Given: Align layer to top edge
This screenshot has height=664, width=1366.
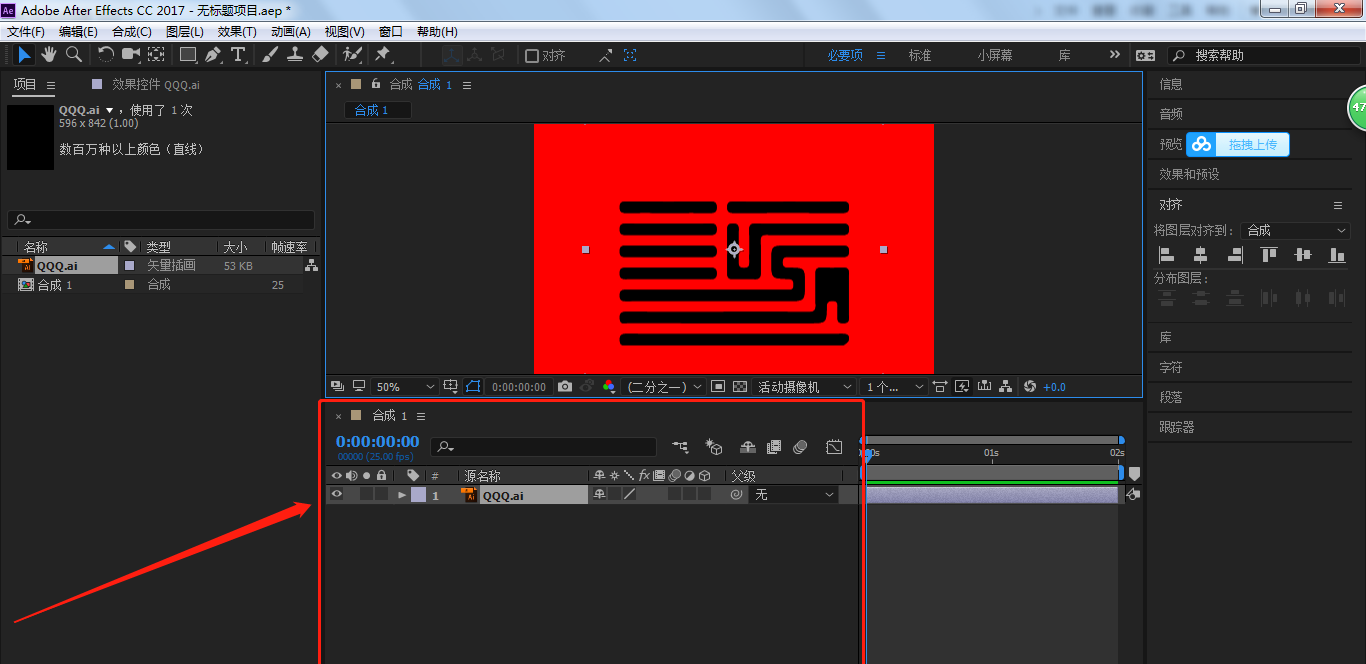Looking at the screenshot, I should [1269, 255].
